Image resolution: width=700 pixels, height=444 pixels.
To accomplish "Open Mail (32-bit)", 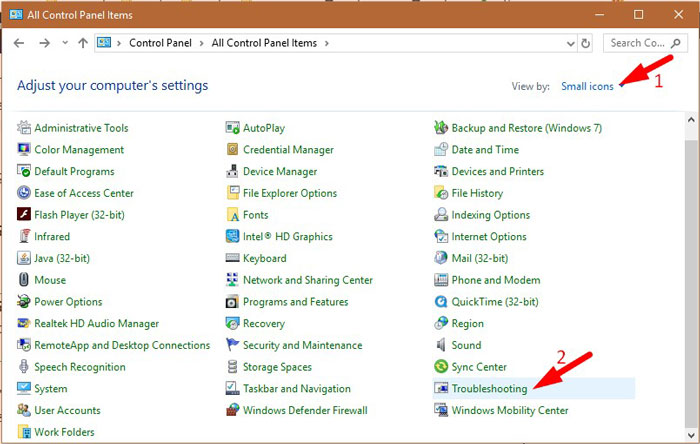I will pyautogui.click(x=479, y=258).
